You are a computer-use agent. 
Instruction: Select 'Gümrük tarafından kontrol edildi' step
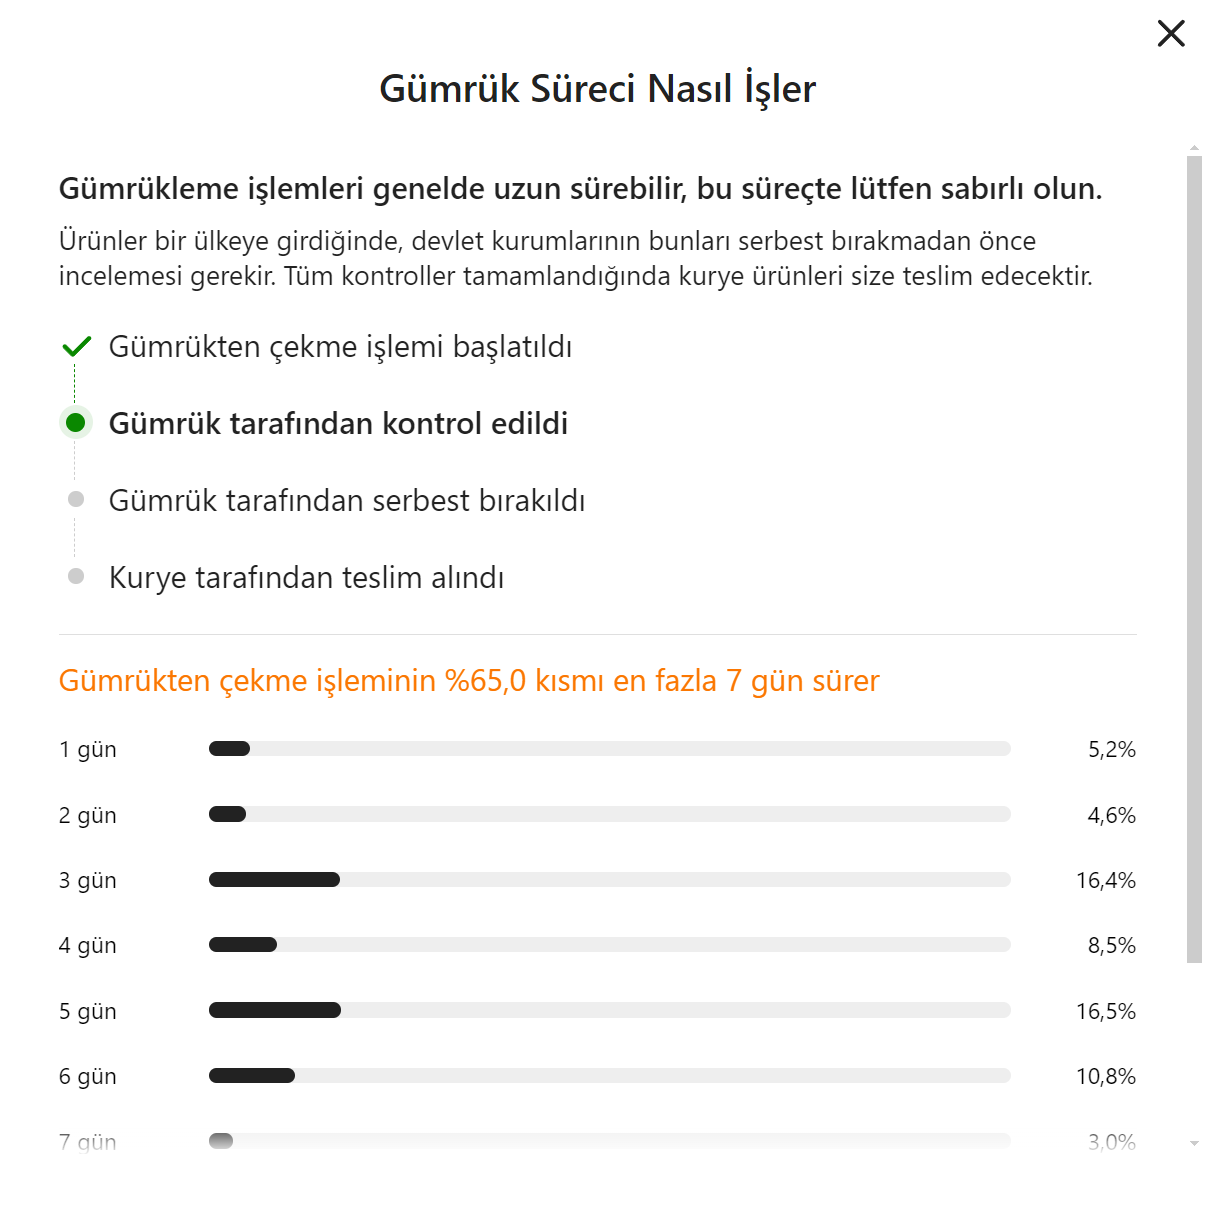click(338, 424)
